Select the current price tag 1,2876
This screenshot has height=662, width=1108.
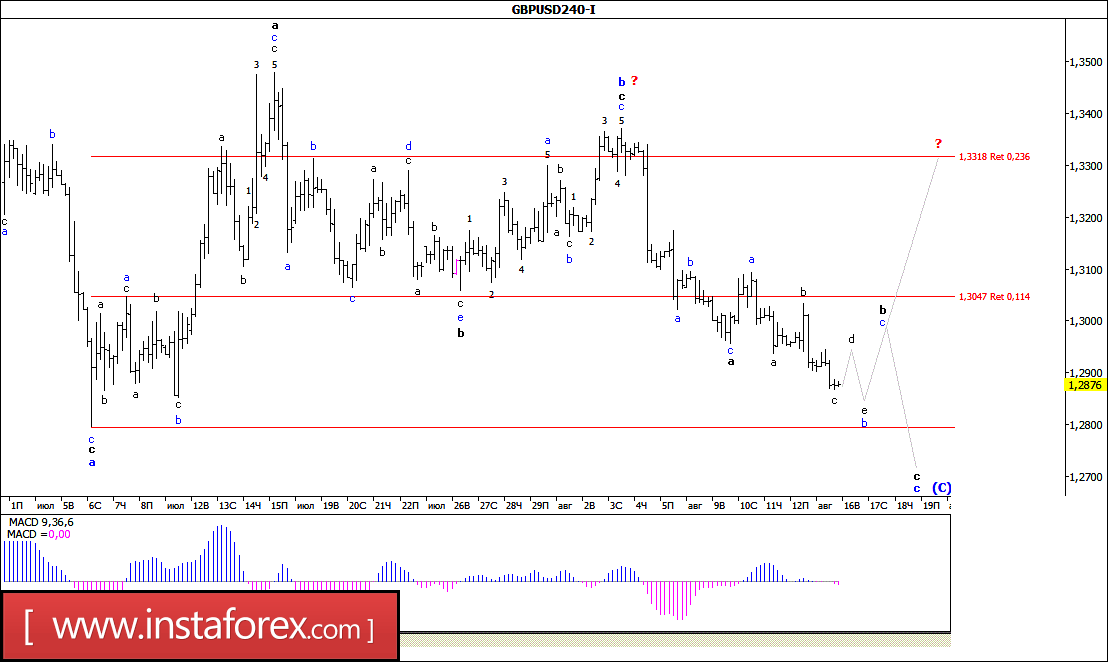coord(1085,385)
